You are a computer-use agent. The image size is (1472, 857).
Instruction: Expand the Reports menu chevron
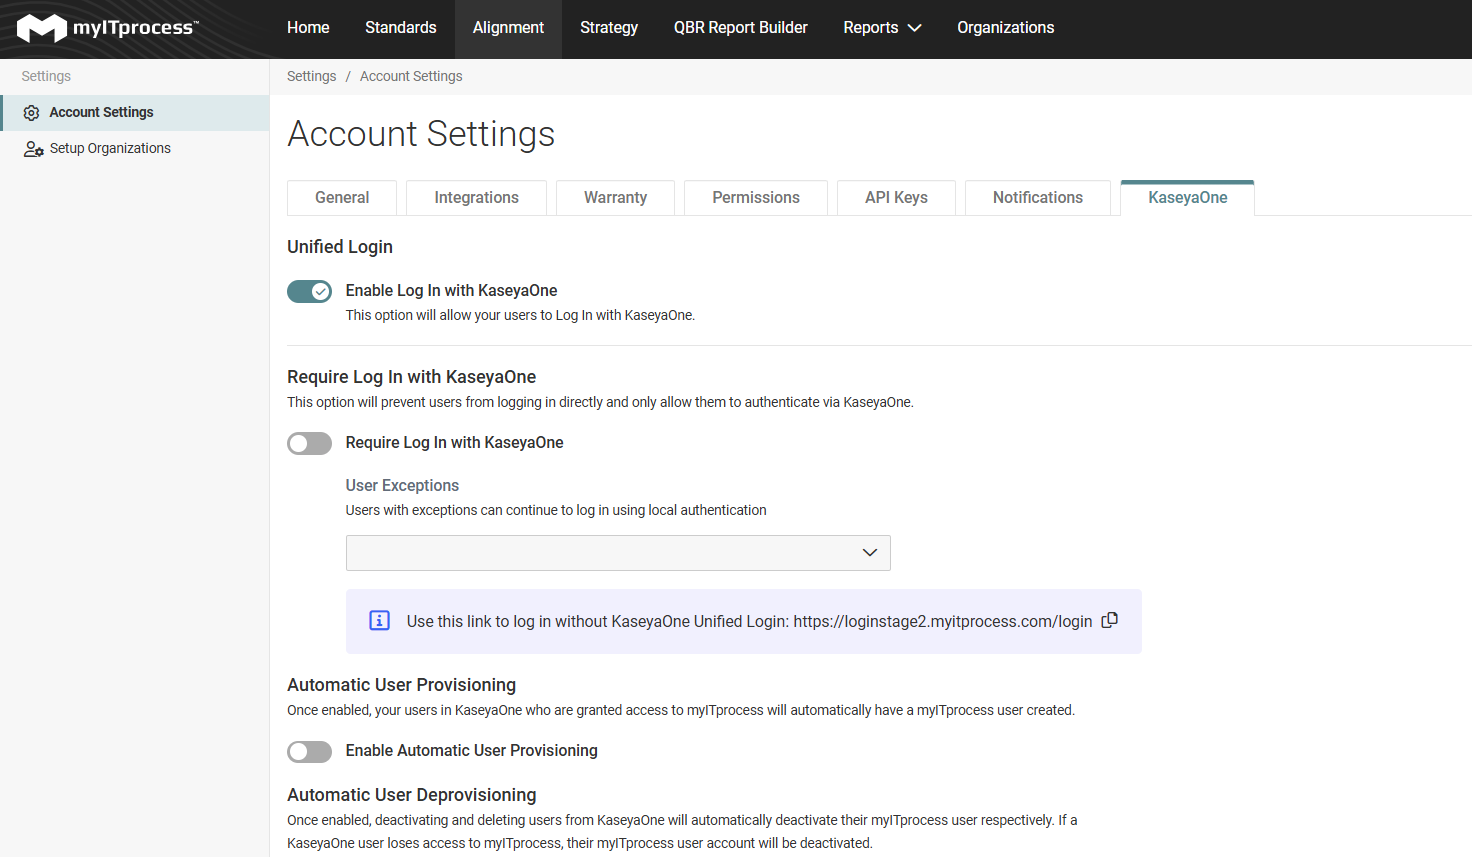pos(914,28)
